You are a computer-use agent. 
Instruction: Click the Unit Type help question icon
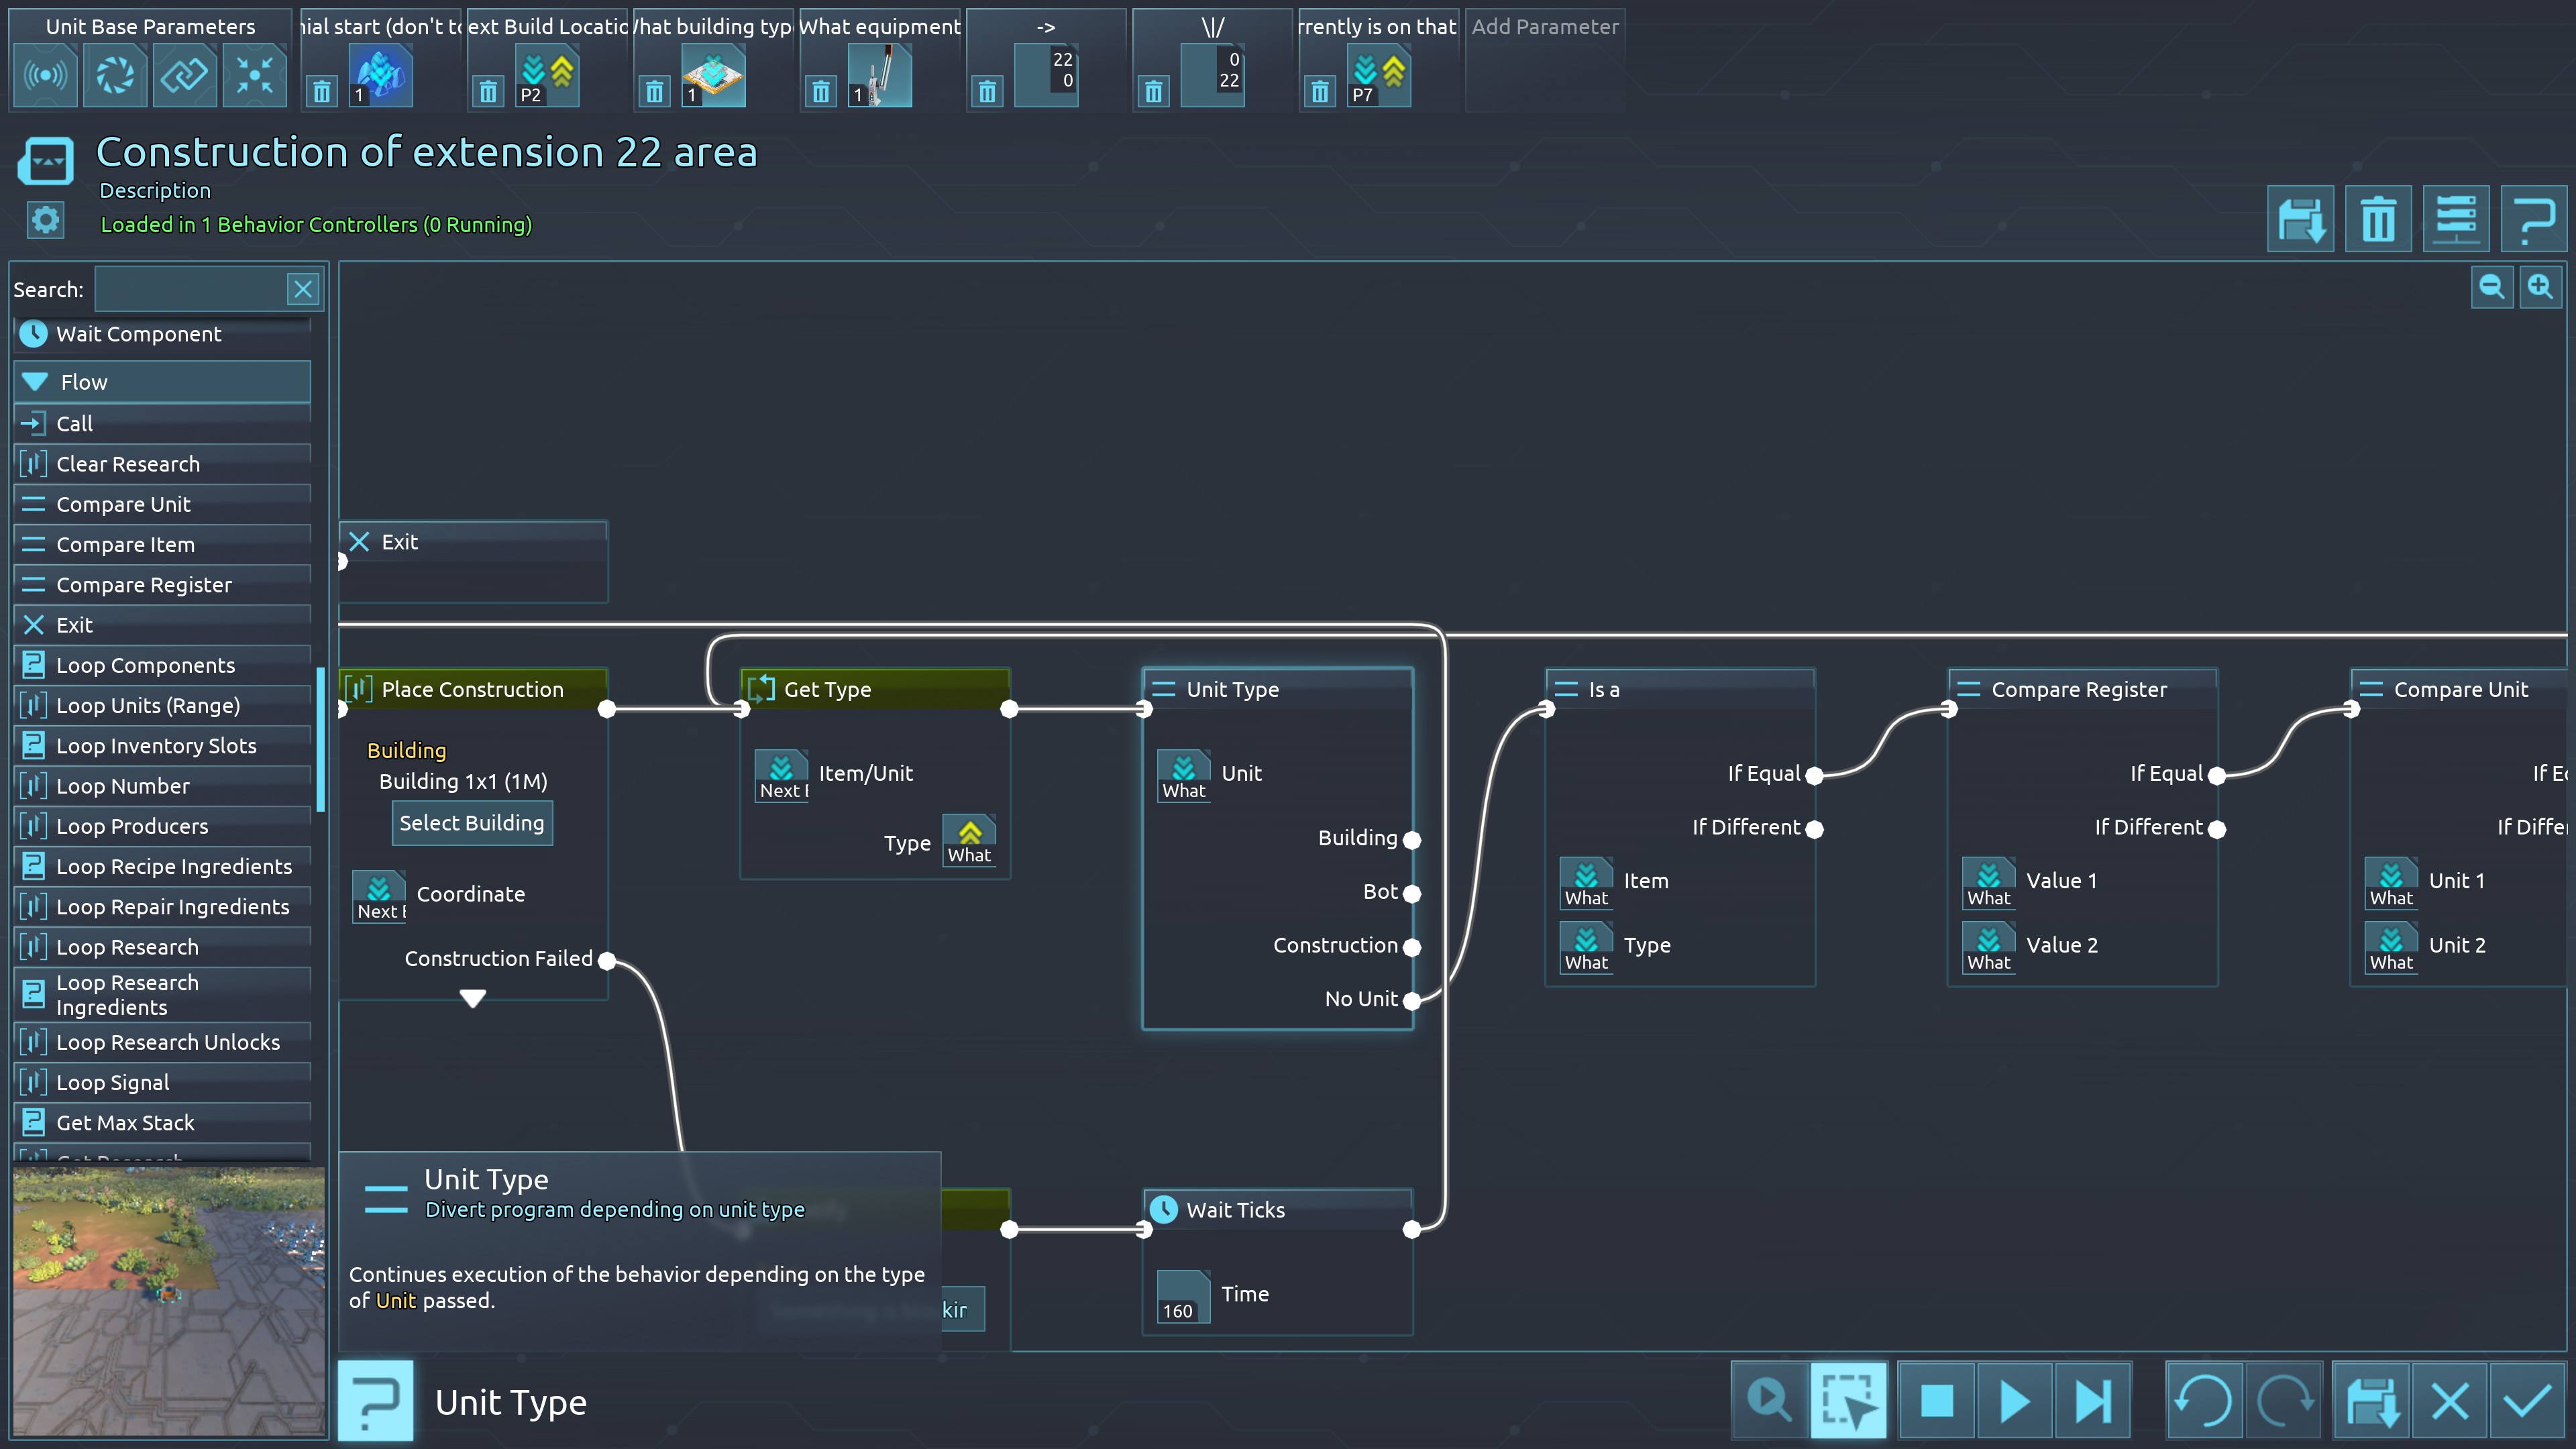coord(375,1400)
